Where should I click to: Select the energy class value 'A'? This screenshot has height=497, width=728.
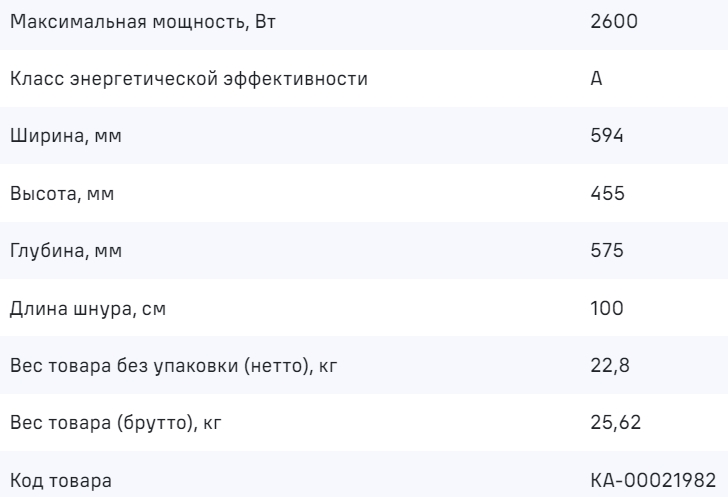click(596, 77)
